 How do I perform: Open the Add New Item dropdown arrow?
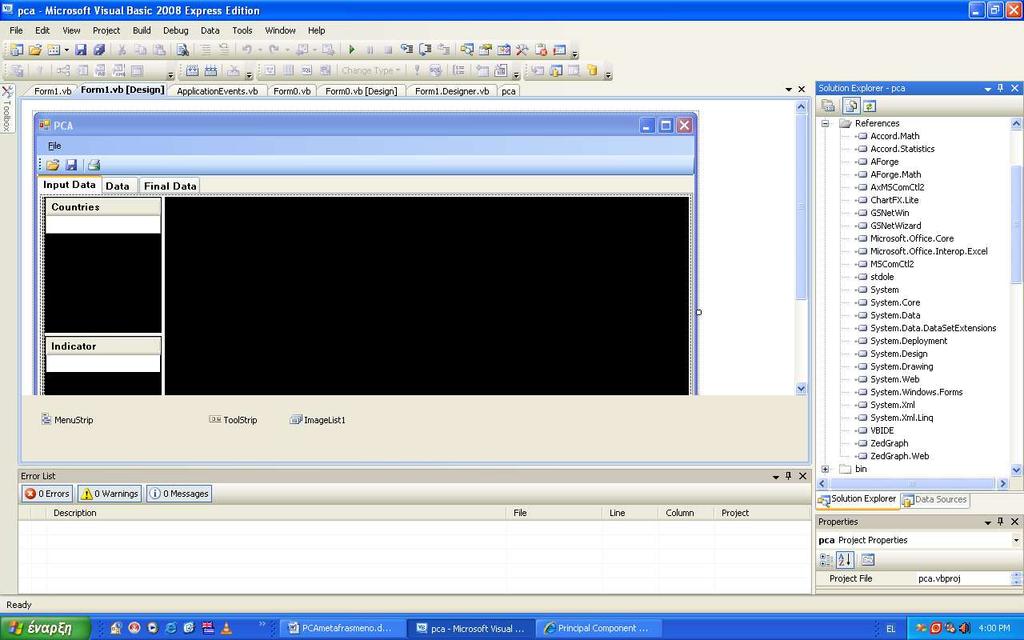67,50
